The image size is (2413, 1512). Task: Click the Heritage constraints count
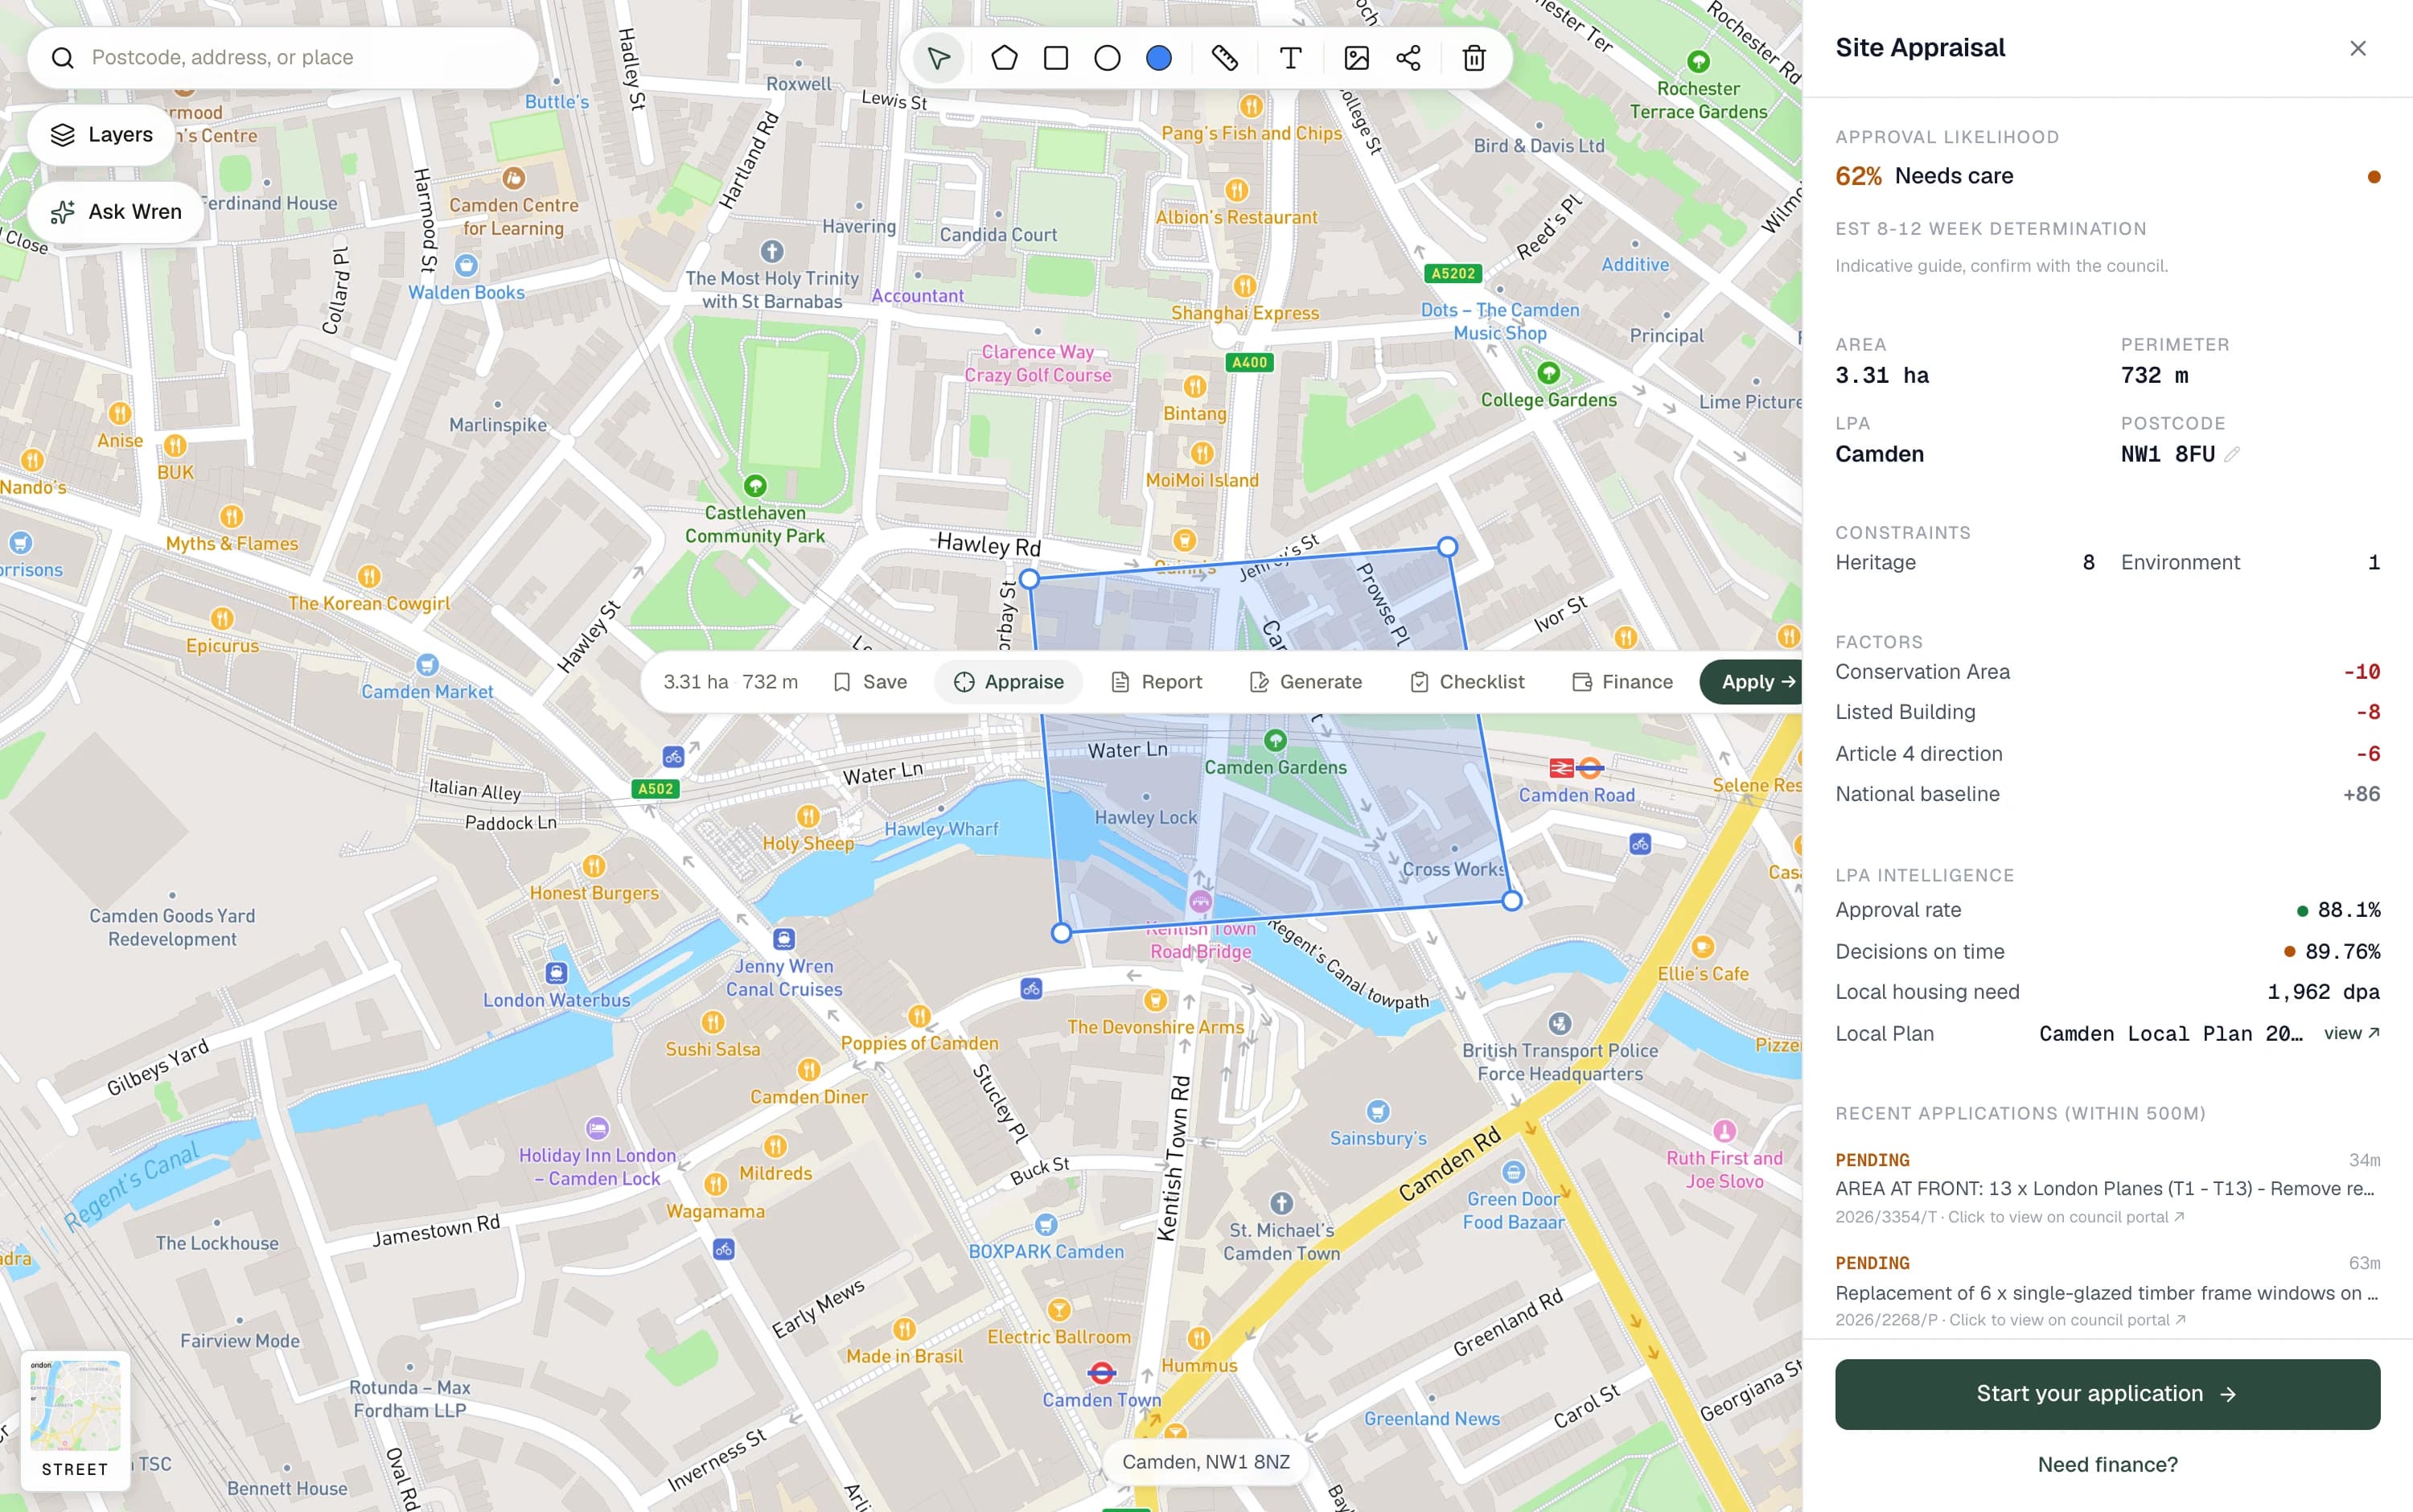pos(2088,563)
